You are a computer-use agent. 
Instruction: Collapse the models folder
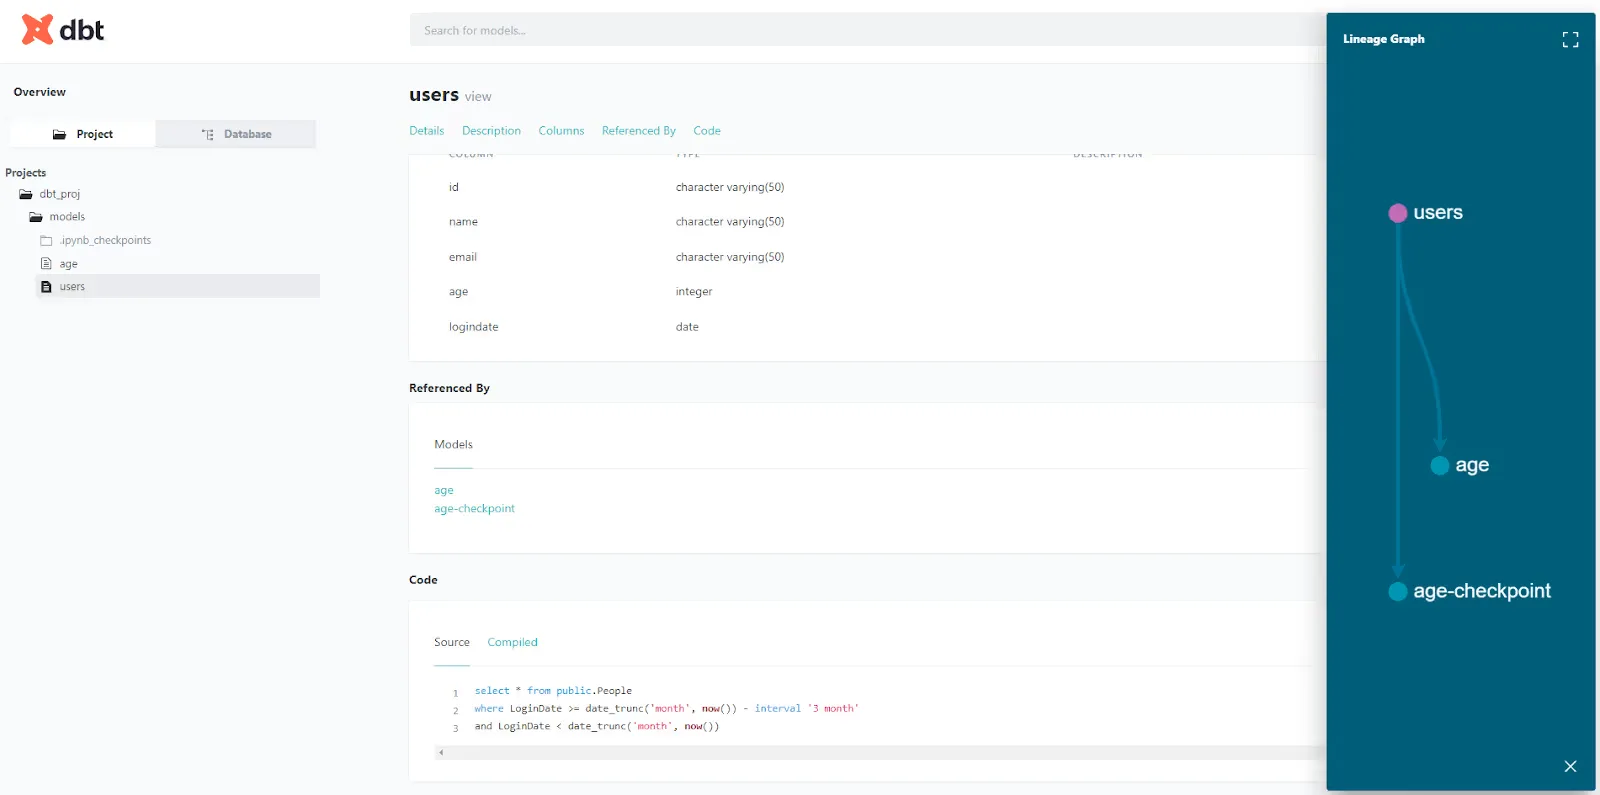(x=67, y=217)
